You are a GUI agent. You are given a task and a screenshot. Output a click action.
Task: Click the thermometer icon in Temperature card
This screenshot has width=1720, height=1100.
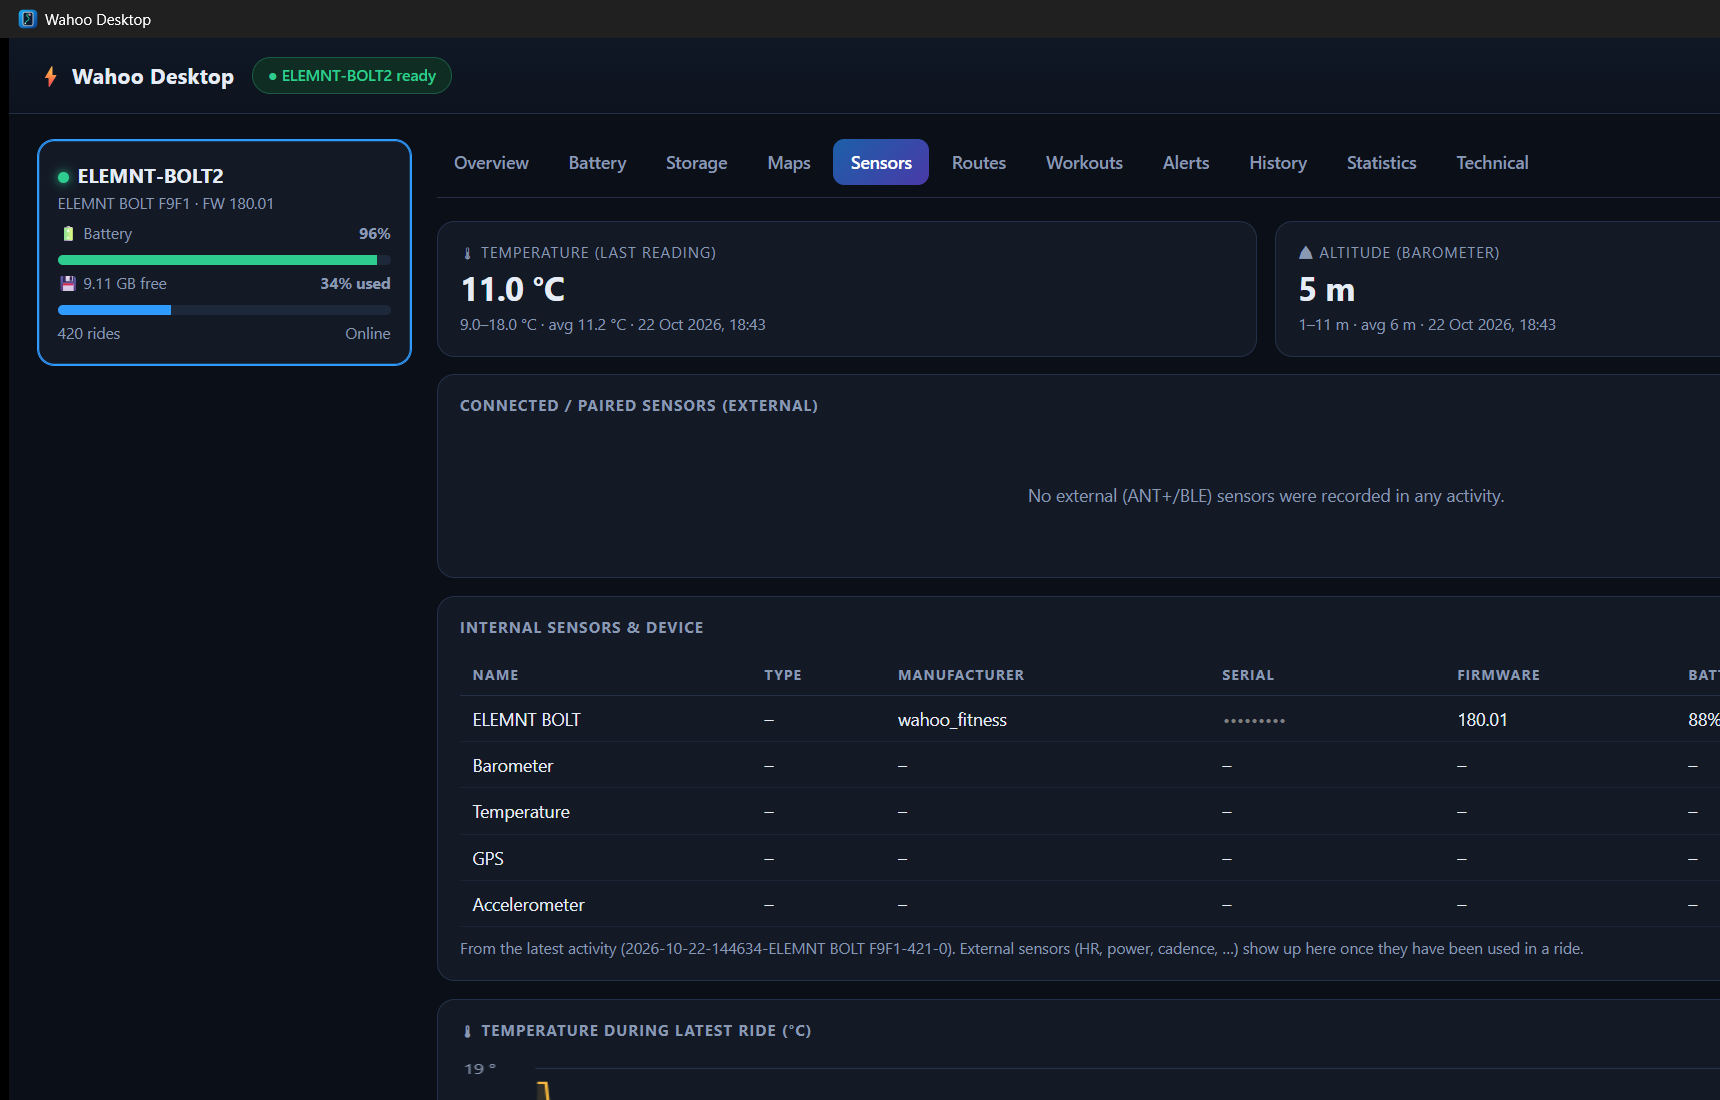click(x=467, y=254)
